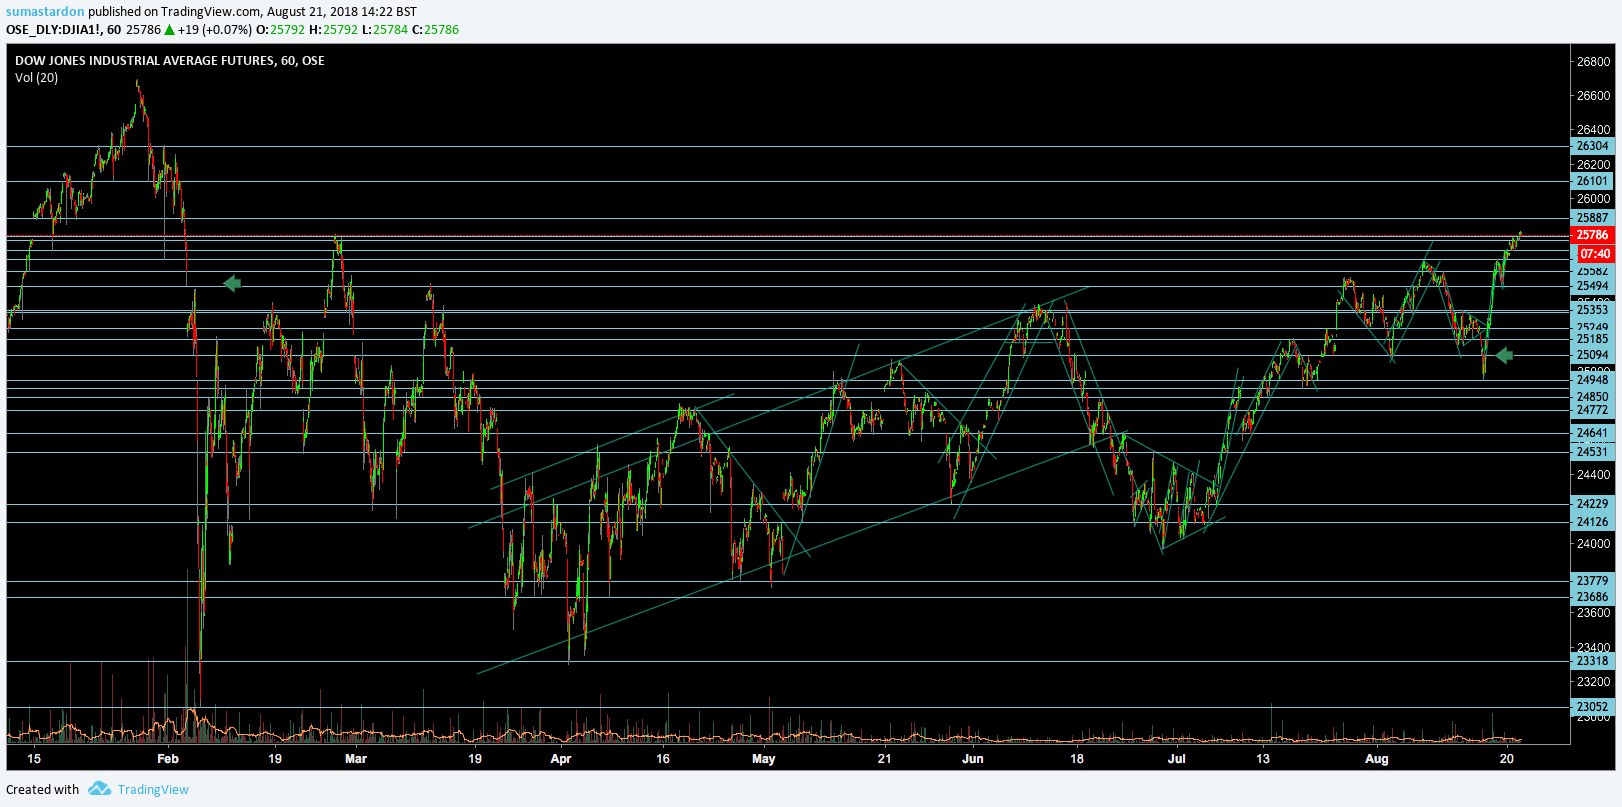Click the Mar date axis label
1622x807 pixels.
coord(356,759)
